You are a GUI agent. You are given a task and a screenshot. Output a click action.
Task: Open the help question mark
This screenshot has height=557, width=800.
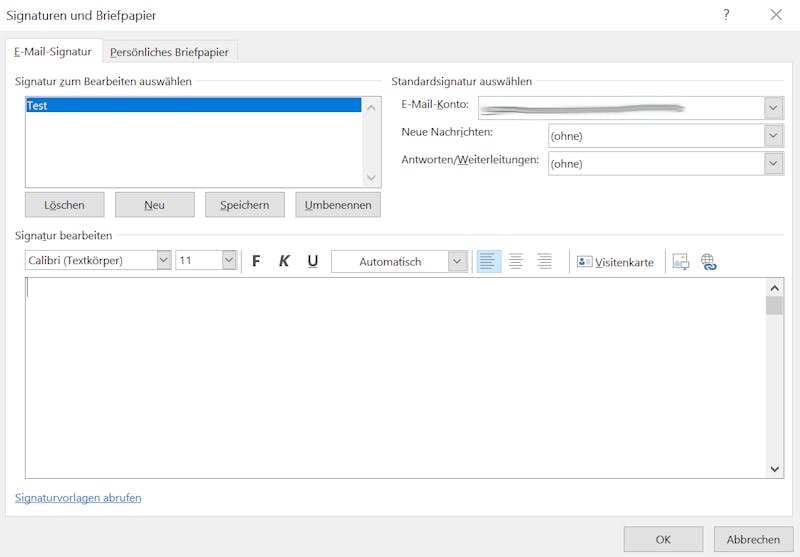point(726,14)
